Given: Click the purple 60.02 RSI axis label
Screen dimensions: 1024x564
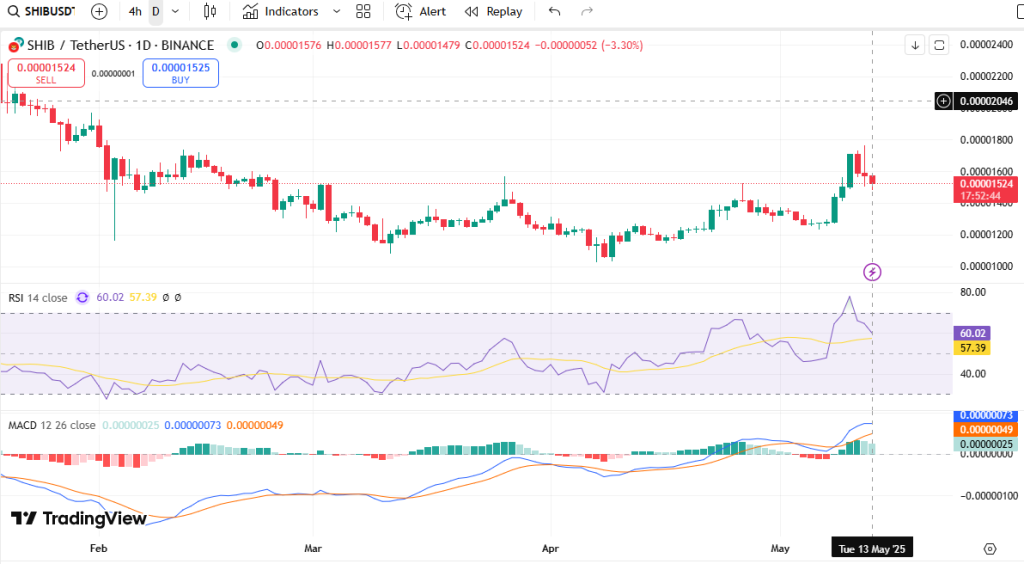Looking at the screenshot, I should pyautogui.click(x=972, y=333).
